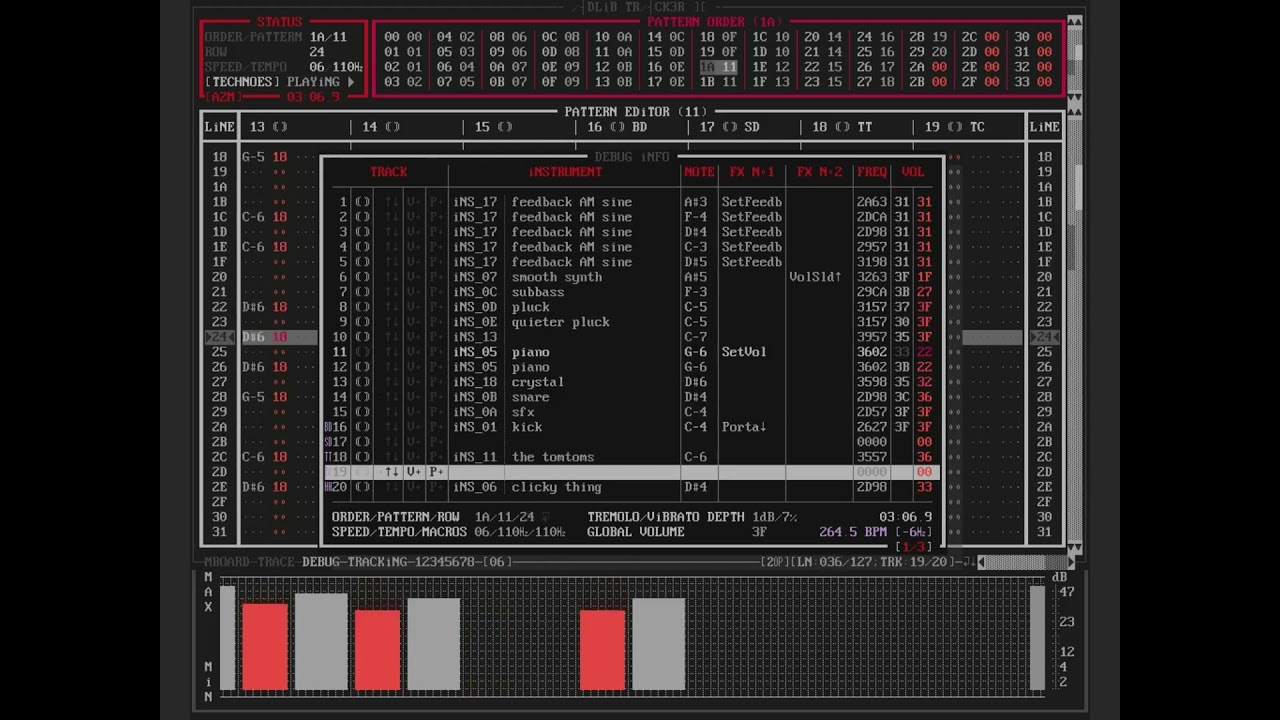Click the FX N°1 column header

[752, 172]
